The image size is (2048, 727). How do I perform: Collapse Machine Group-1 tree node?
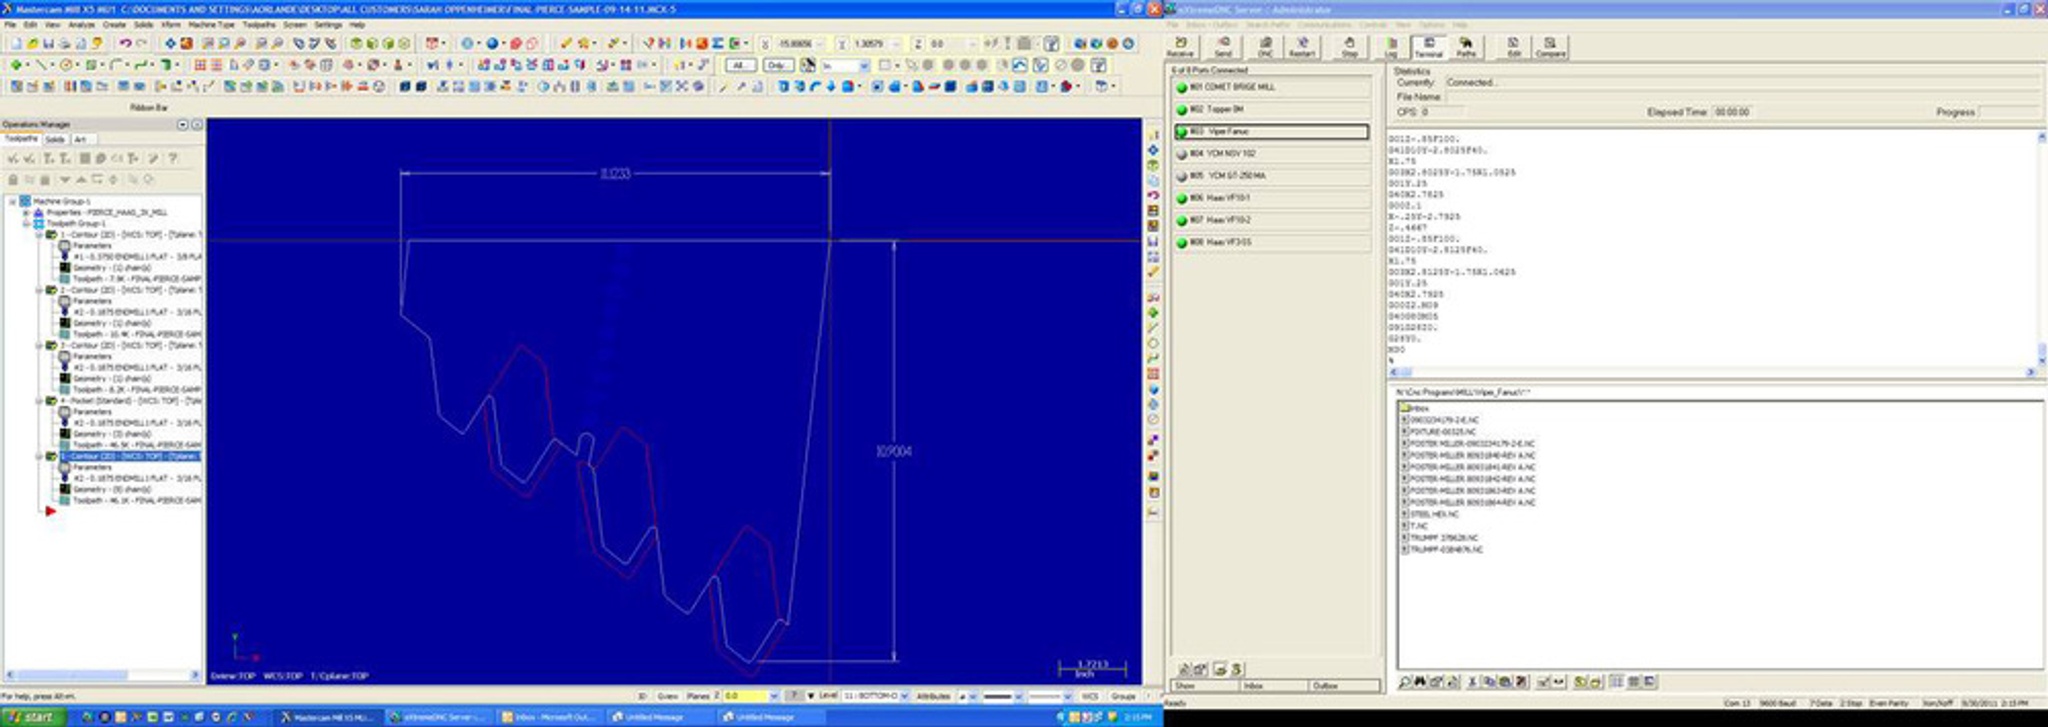tap(13, 201)
